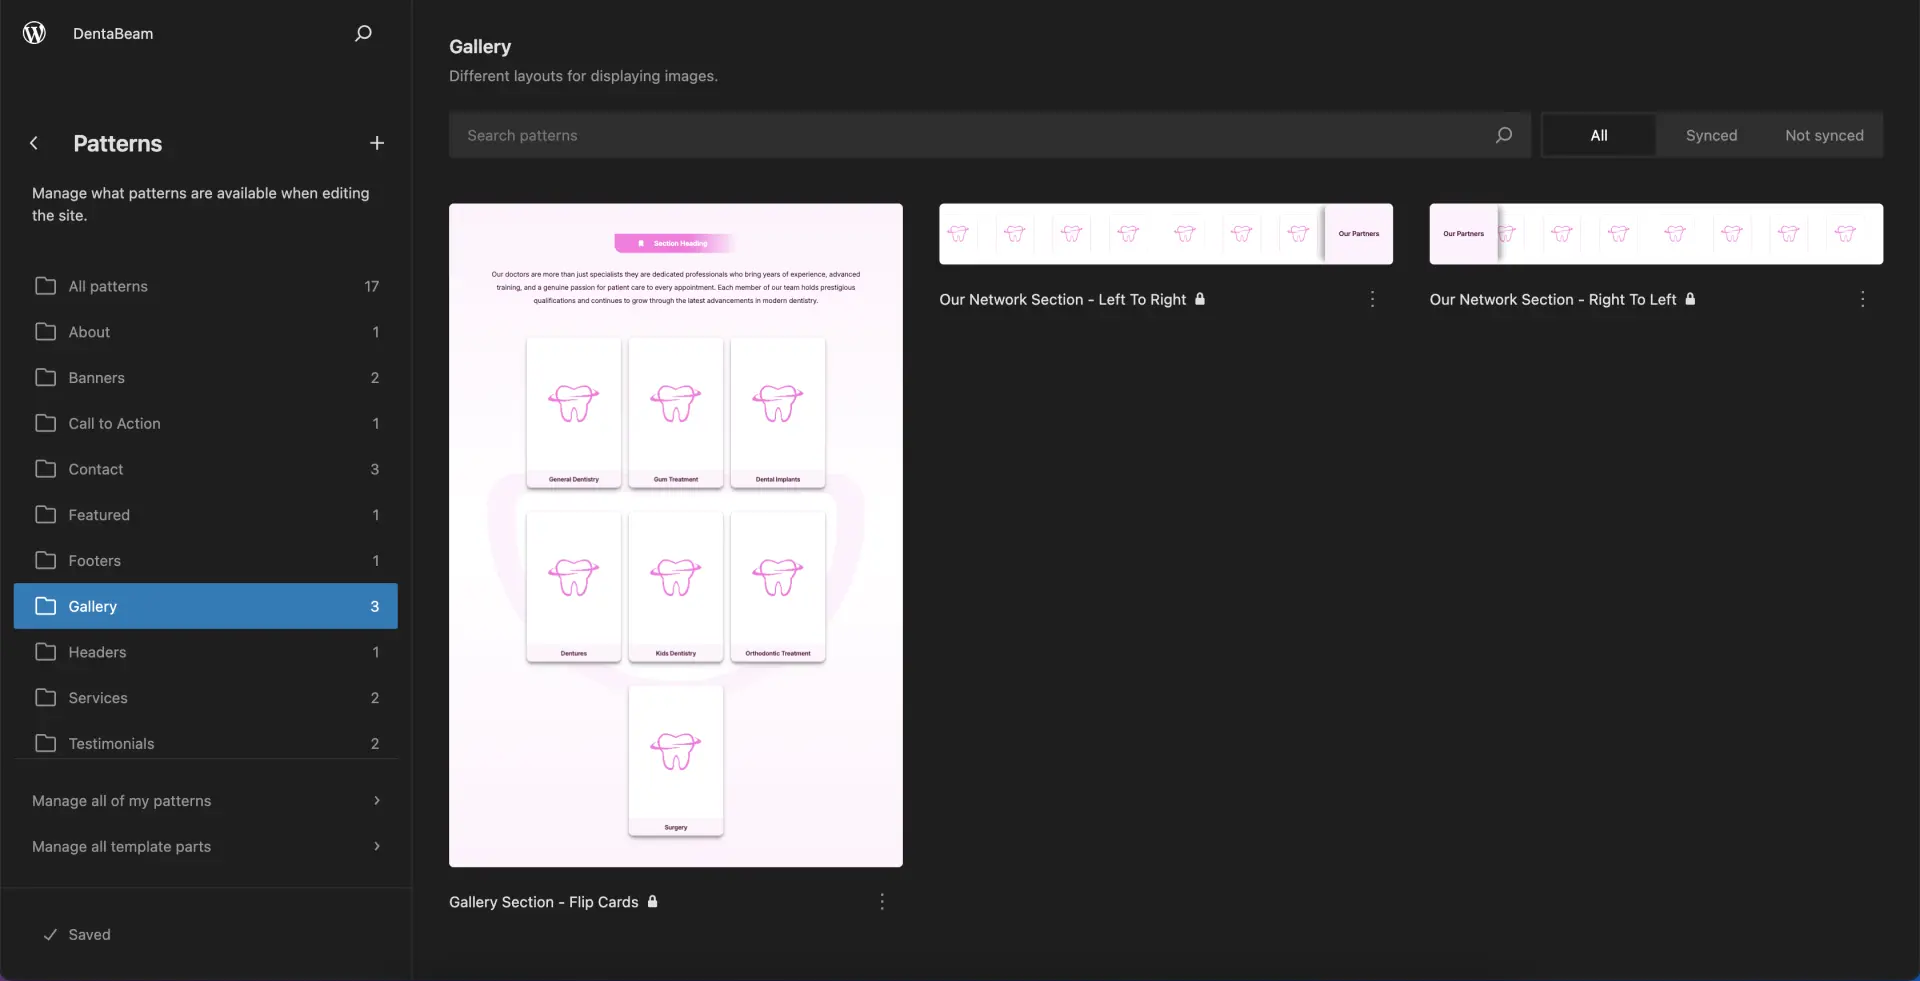Filter by Not synced patterns

click(x=1824, y=135)
